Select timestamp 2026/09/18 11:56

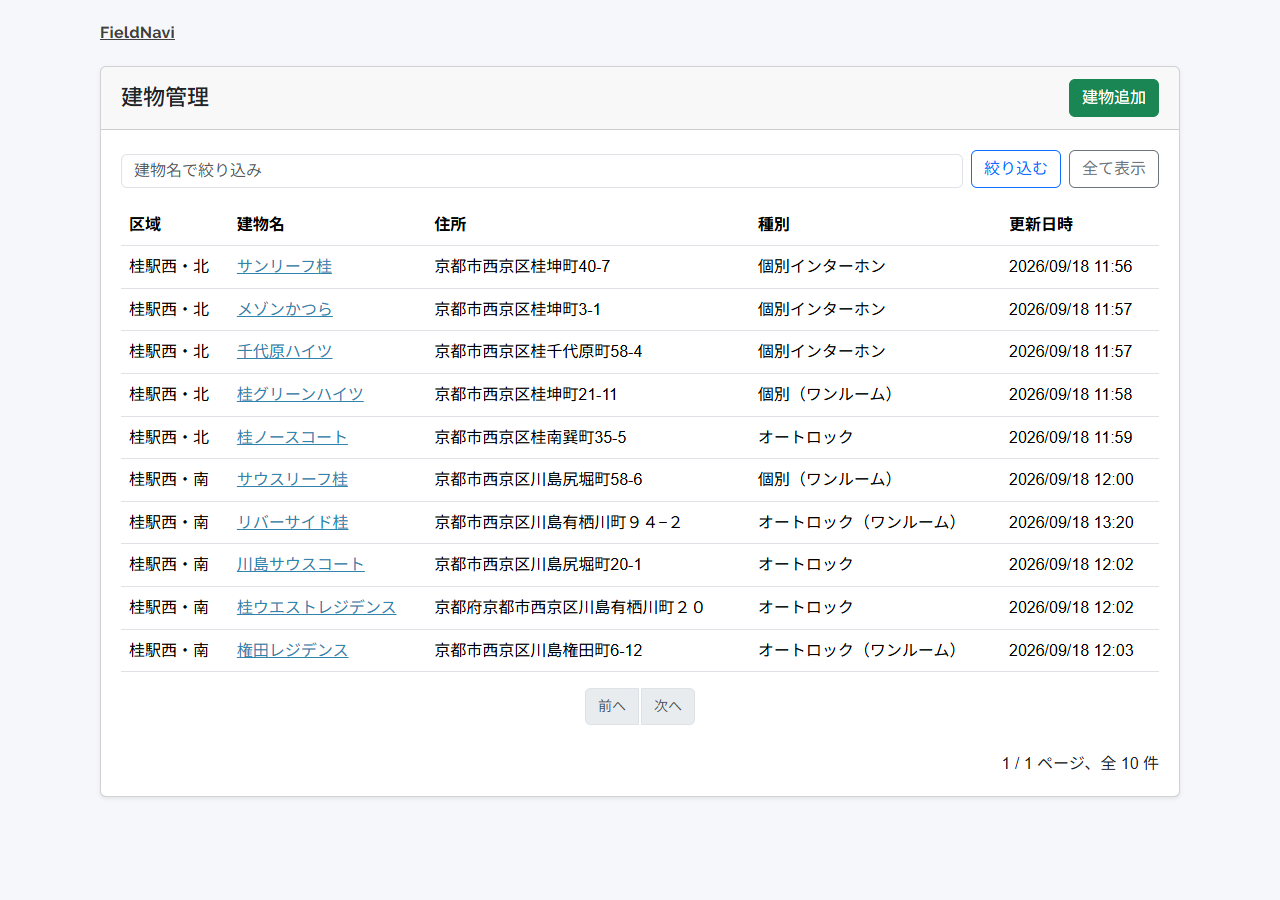(1070, 267)
